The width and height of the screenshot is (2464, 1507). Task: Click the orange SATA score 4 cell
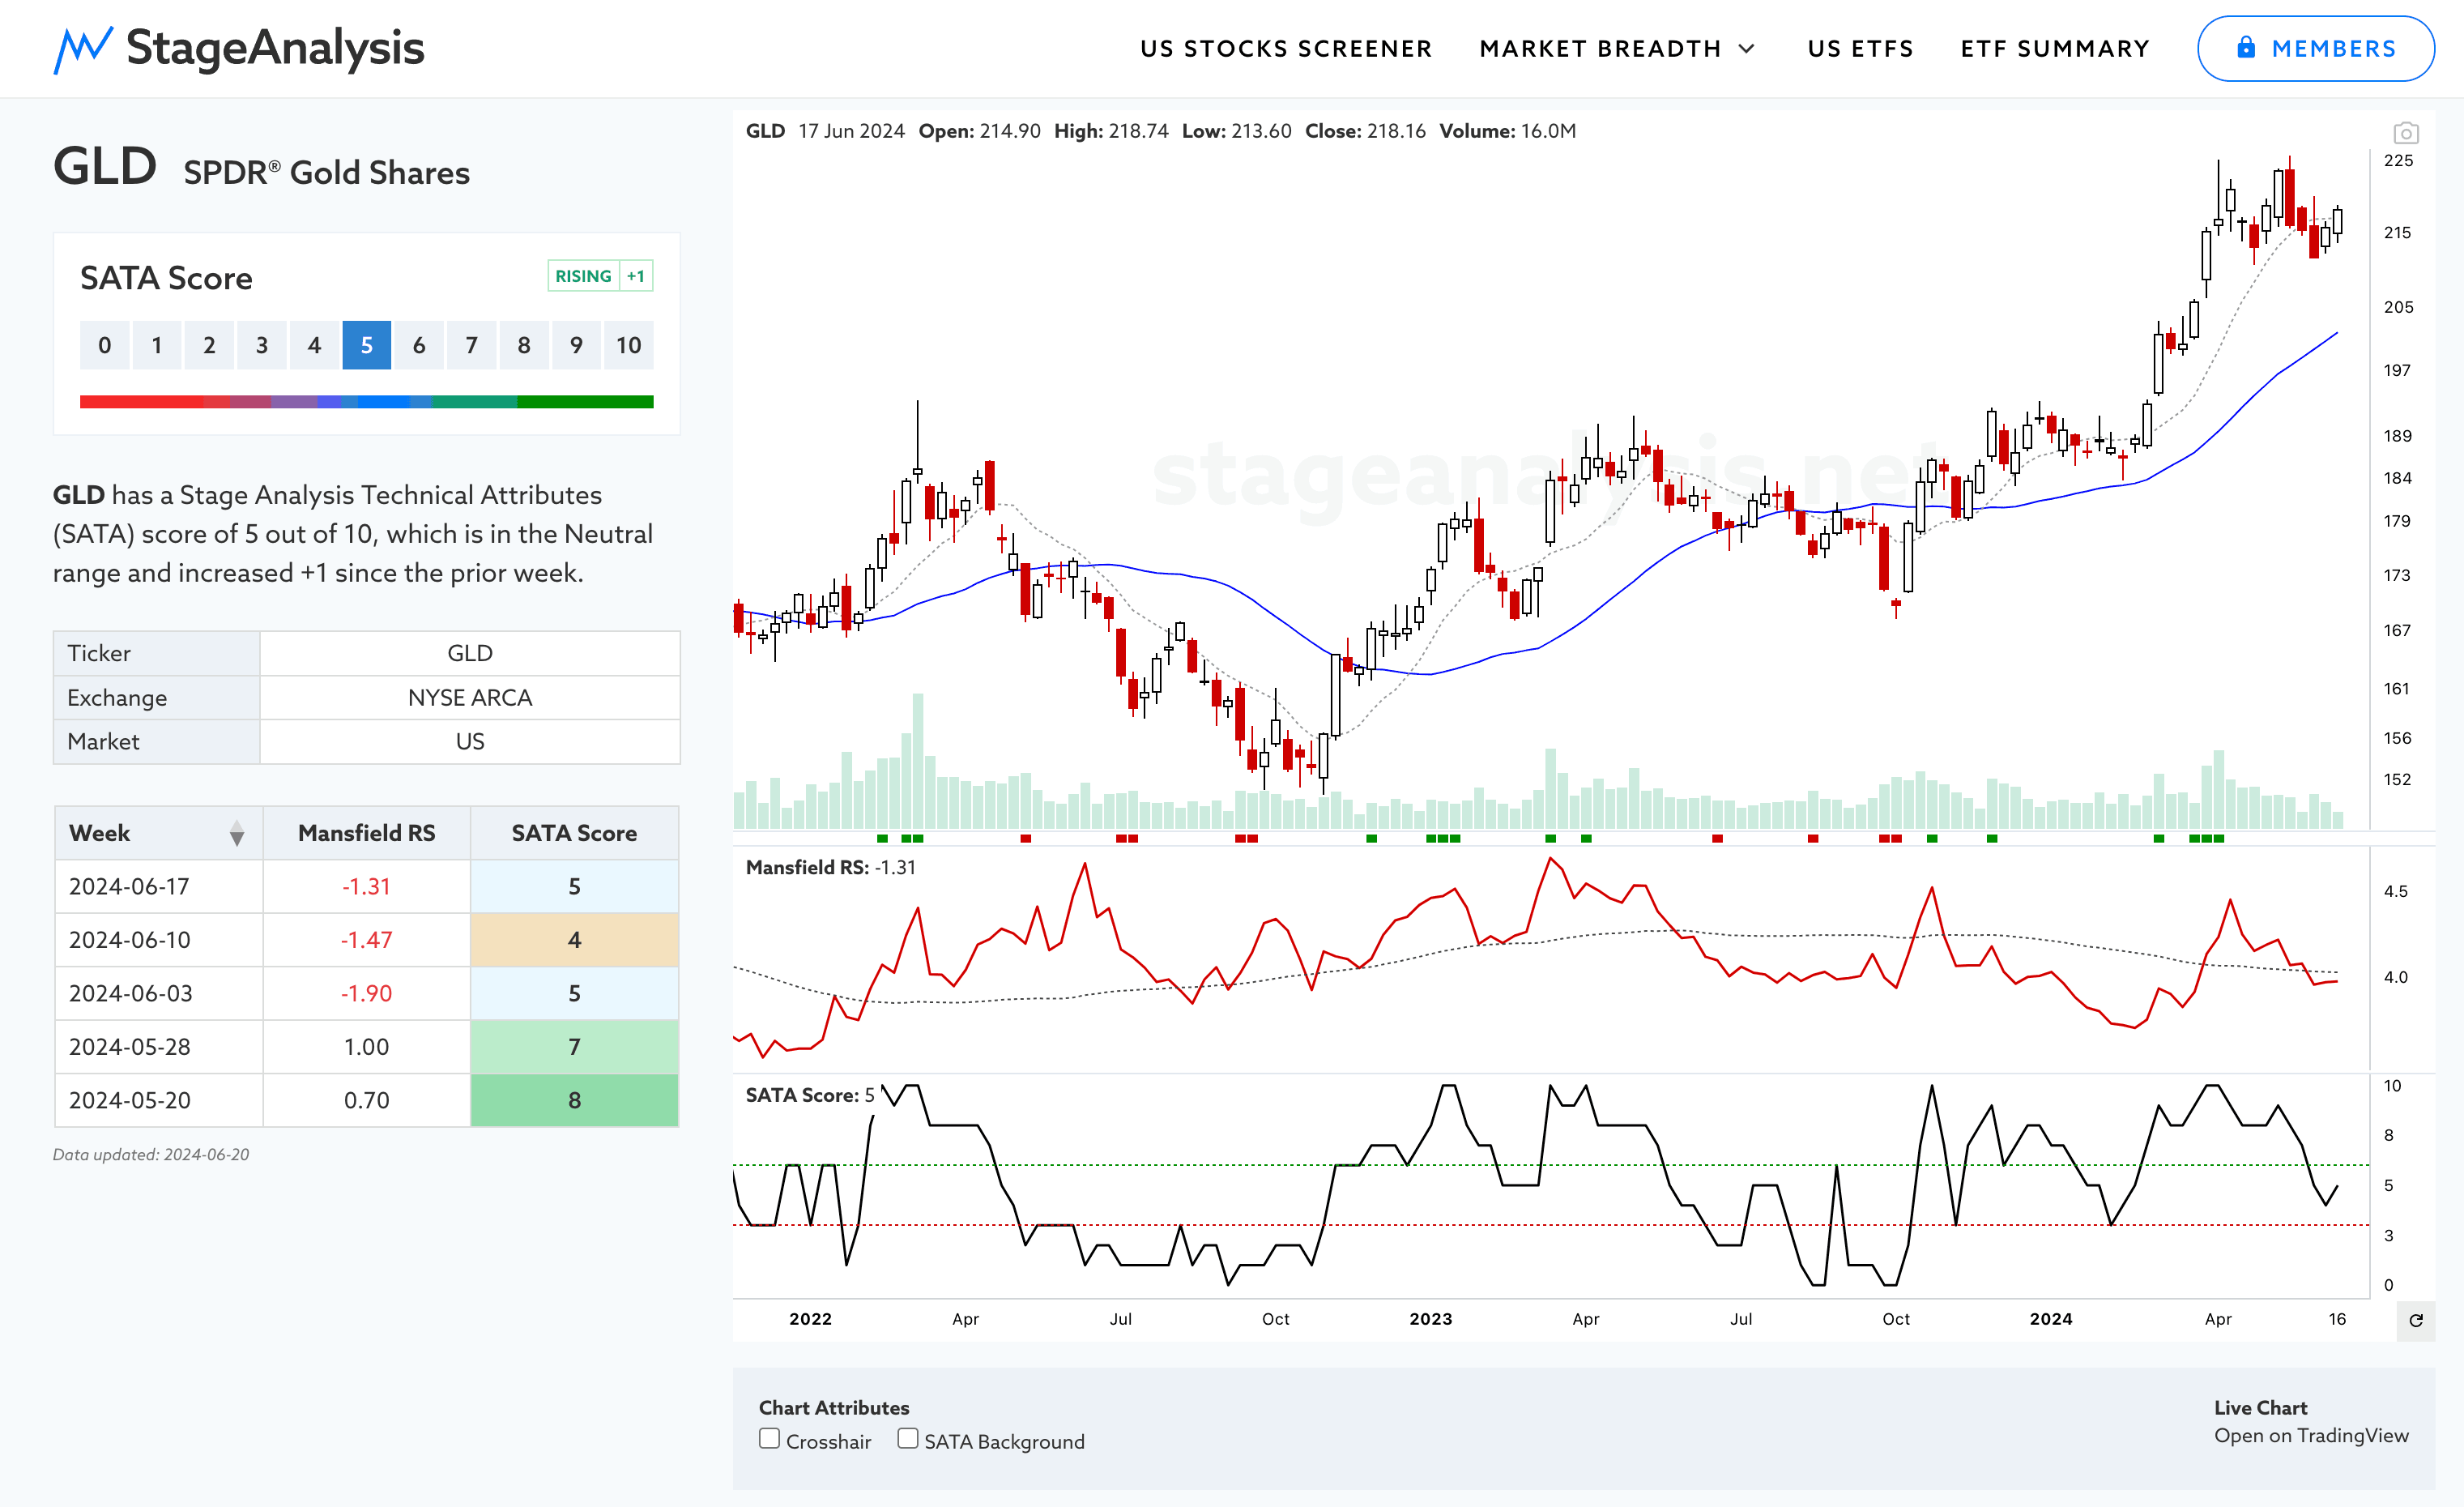click(574, 940)
